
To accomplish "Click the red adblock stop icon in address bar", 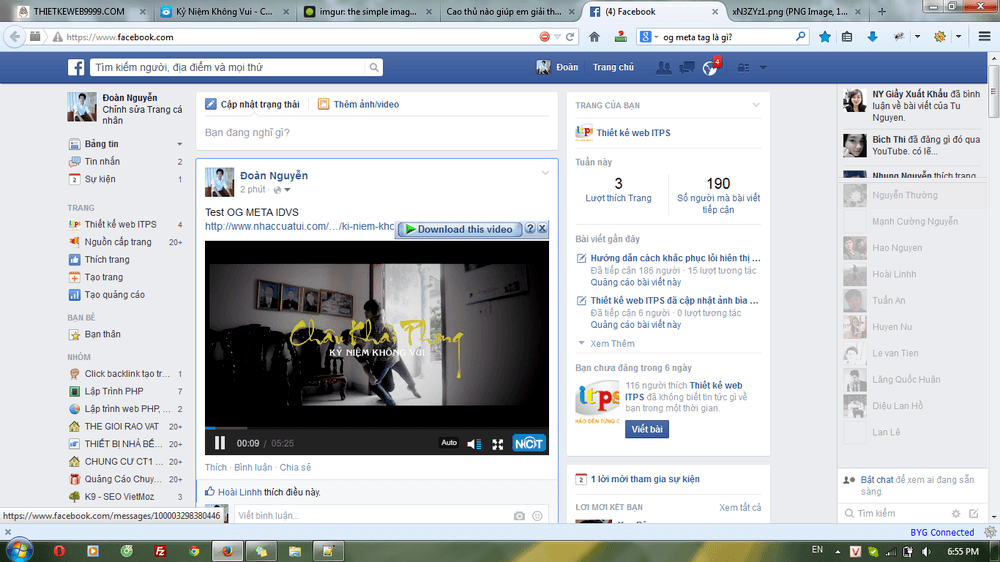I will 544,37.
